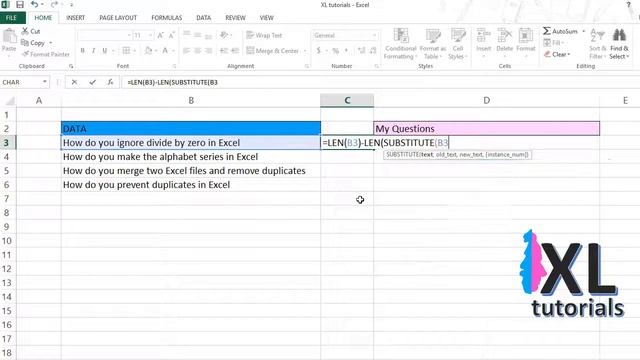Image resolution: width=640 pixels, height=360 pixels.
Task: Expand the Copy dropdown arrow
Action: click(x=51, y=42)
